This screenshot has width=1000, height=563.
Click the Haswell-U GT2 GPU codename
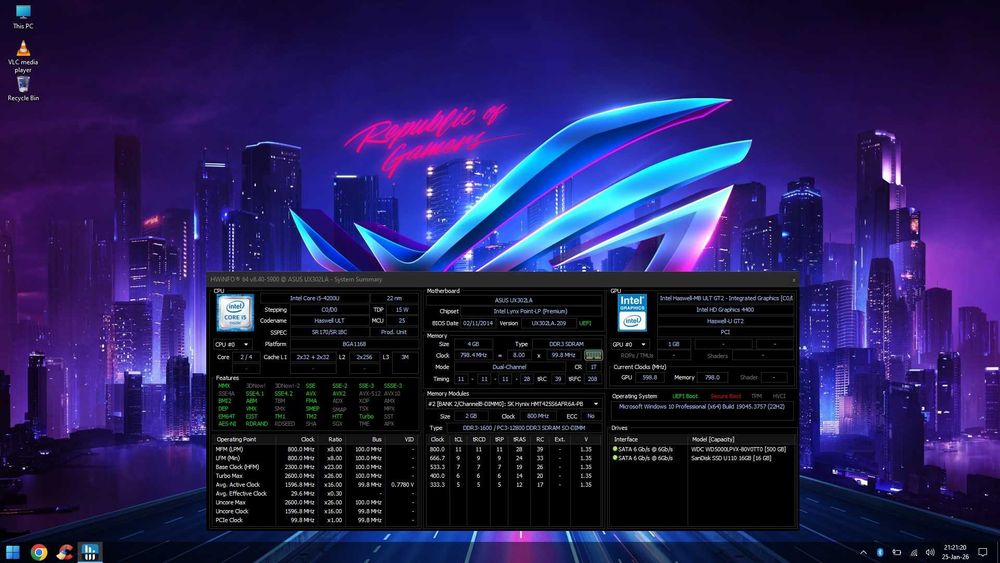tap(724, 321)
